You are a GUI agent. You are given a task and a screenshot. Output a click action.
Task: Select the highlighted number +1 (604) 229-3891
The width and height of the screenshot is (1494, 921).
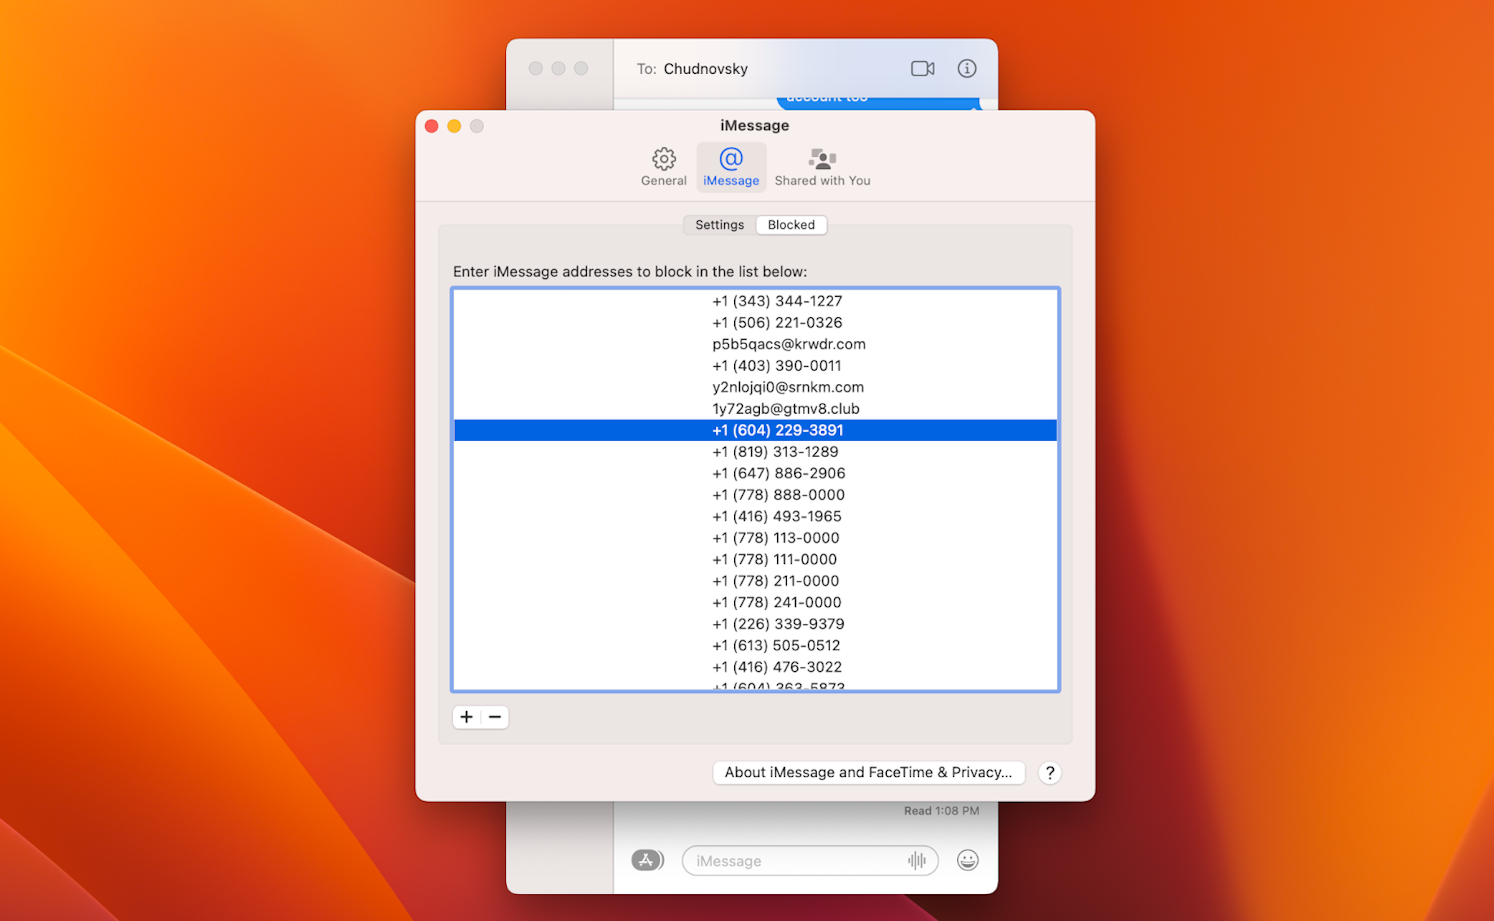[x=778, y=429]
